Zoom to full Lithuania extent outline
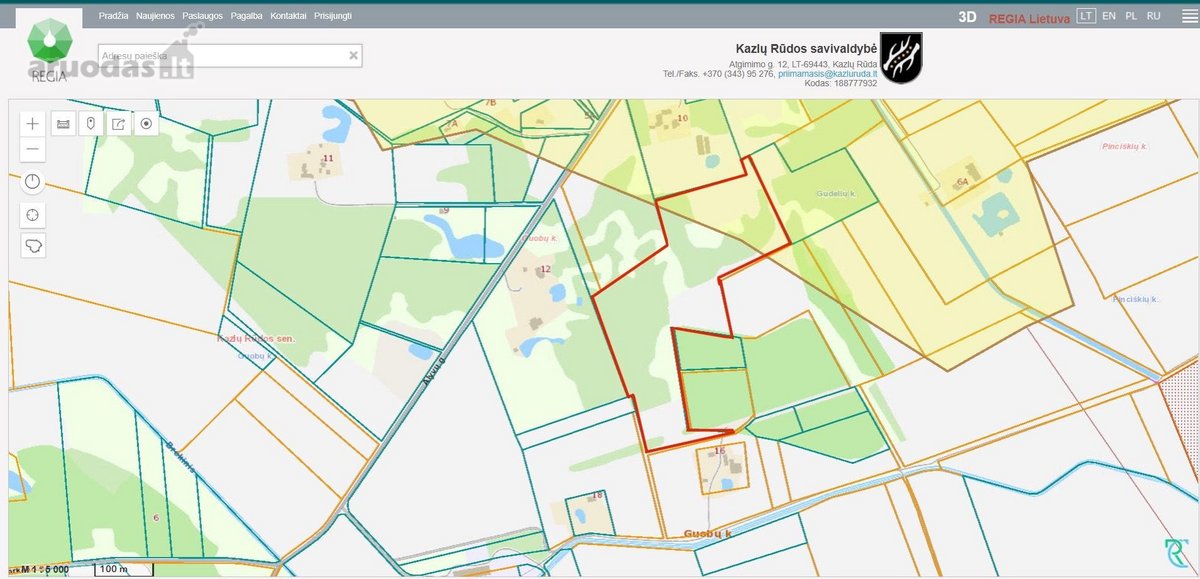 pyautogui.click(x=33, y=245)
